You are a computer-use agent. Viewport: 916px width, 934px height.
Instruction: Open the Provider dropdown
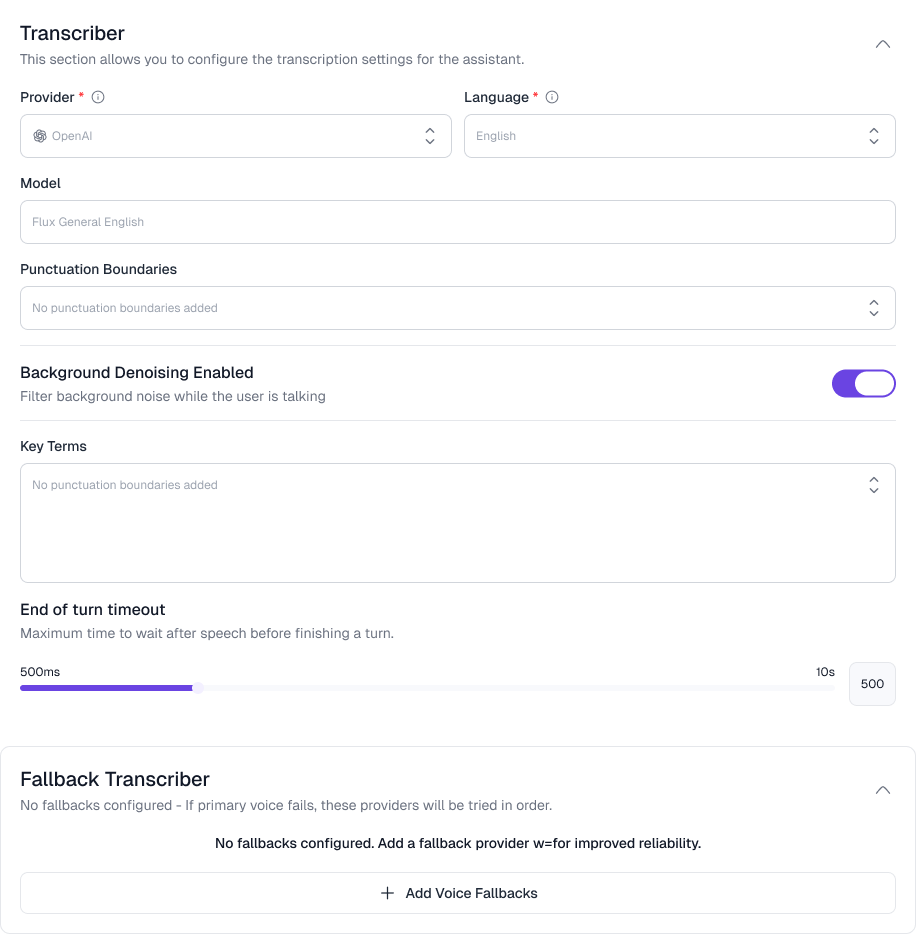click(x=235, y=136)
